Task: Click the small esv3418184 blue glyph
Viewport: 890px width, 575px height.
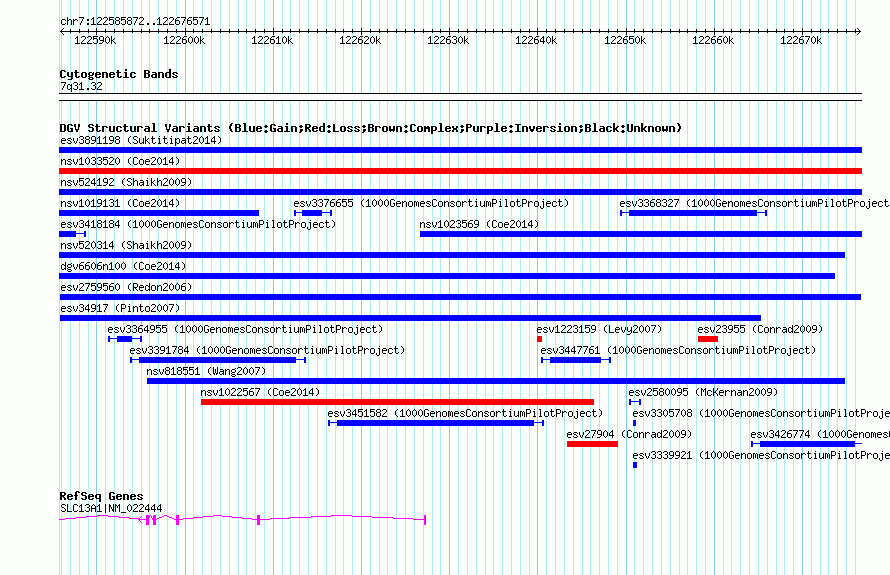Action: coord(72,234)
